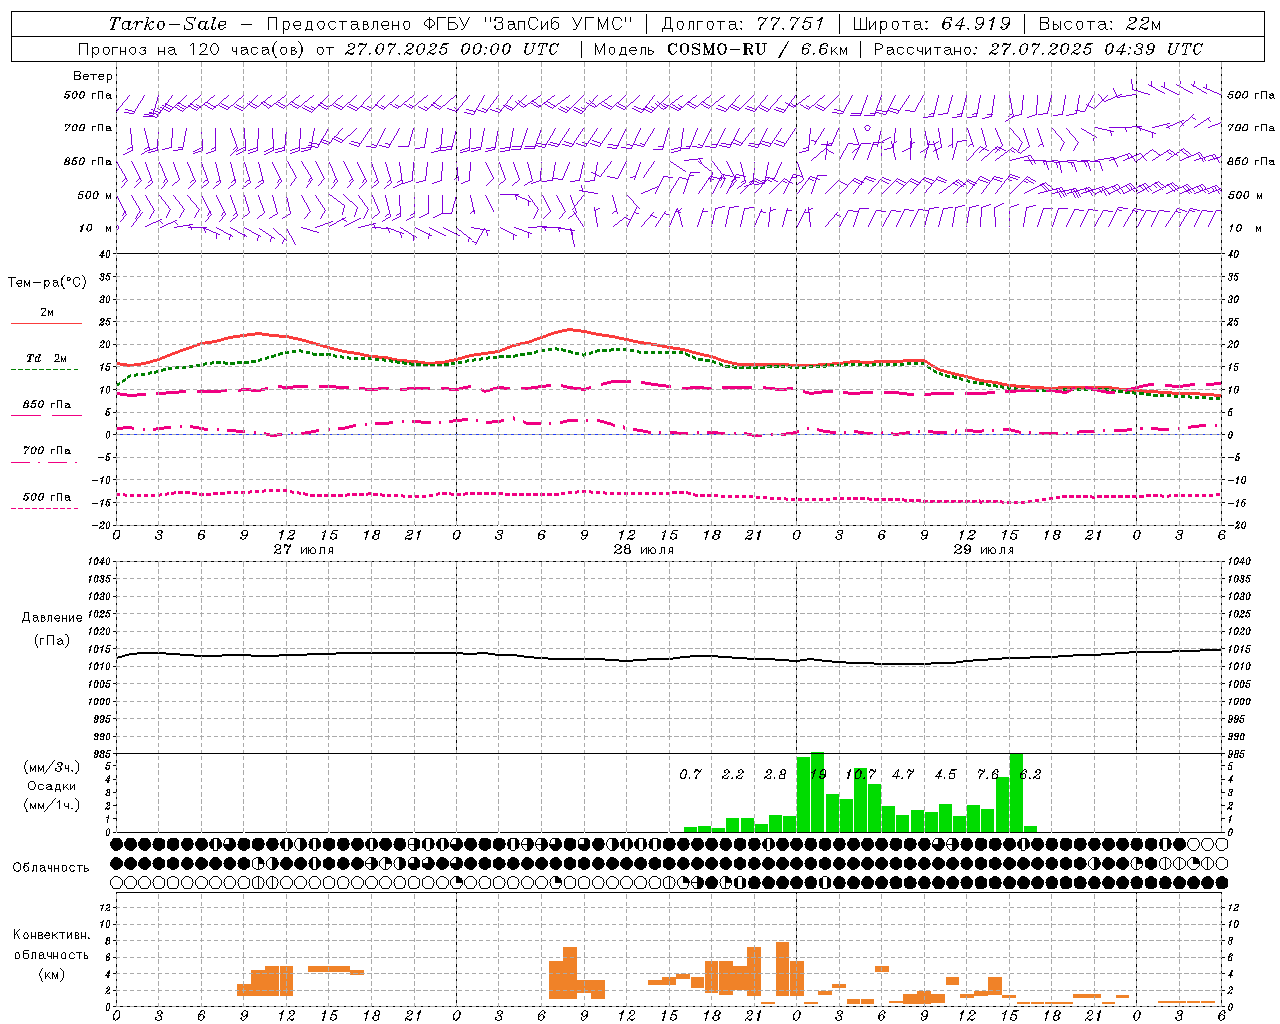The height and width of the screenshot is (1024, 1280).
Task: Click the precipitation total "10.7"
Action: [860, 774]
